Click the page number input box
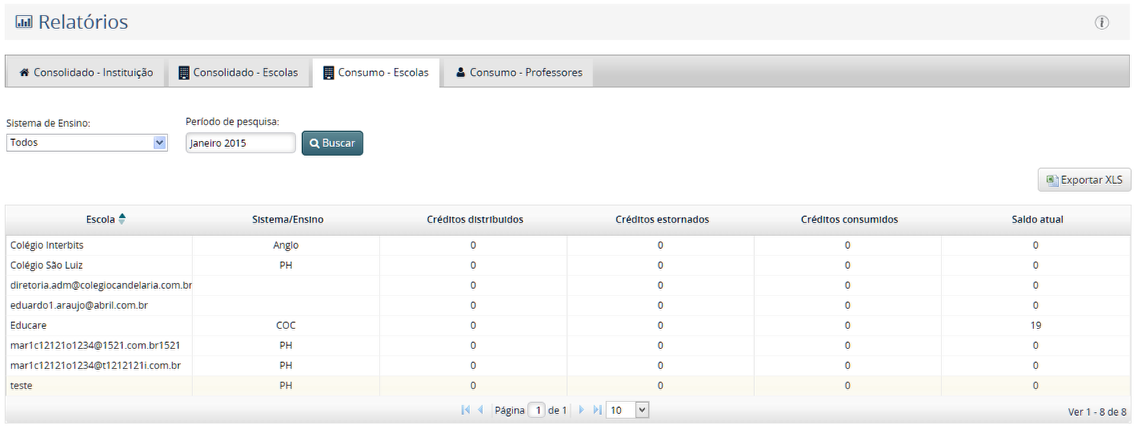This screenshot has height=426, width=1134. tap(537, 410)
